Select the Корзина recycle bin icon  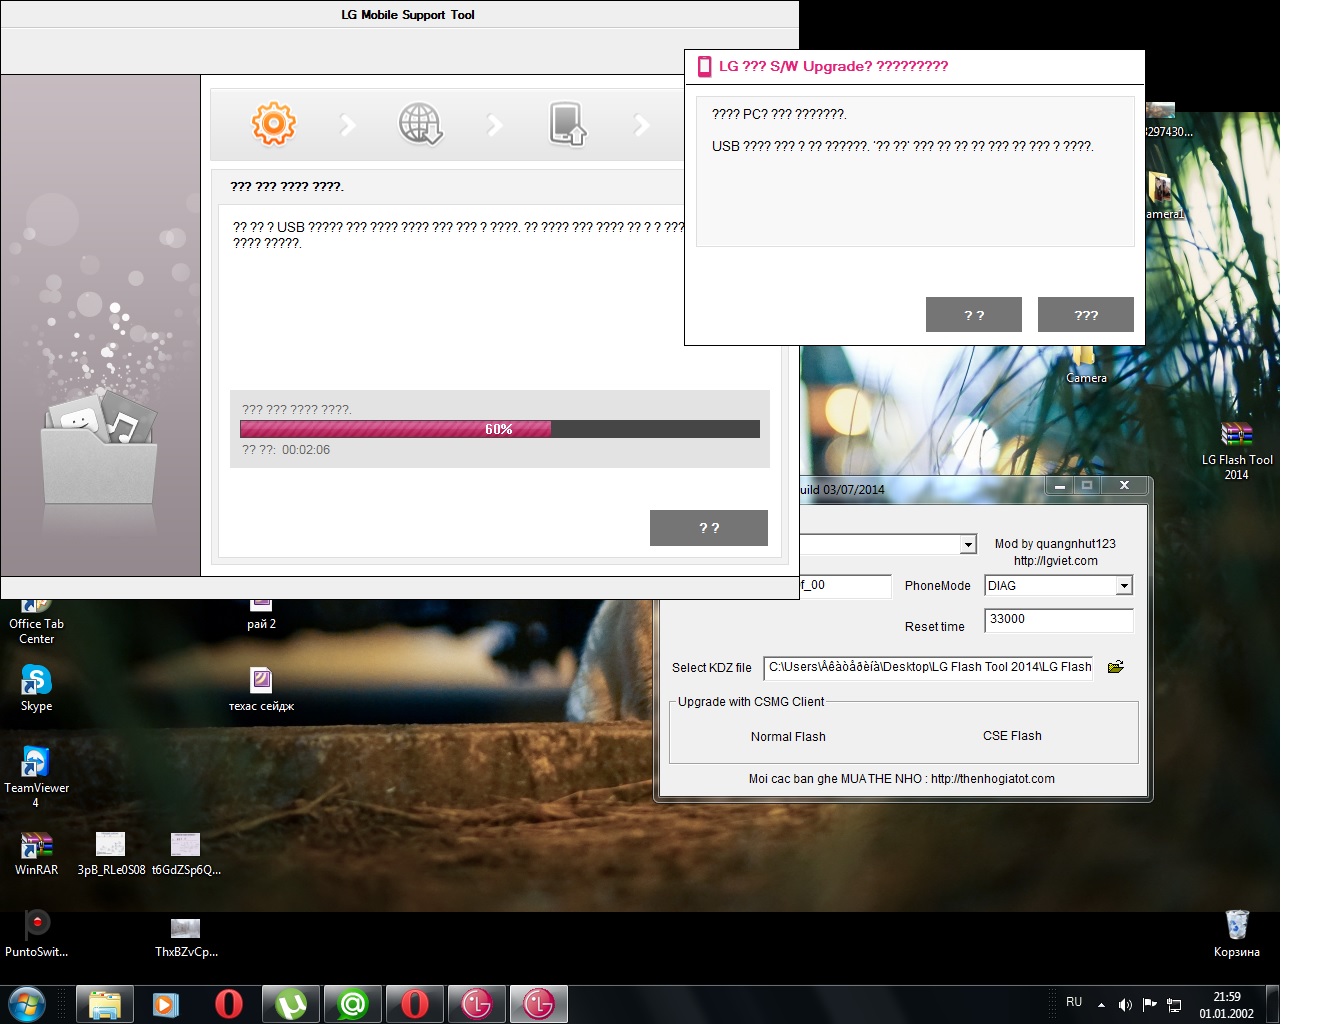pyautogui.click(x=1237, y=925)
